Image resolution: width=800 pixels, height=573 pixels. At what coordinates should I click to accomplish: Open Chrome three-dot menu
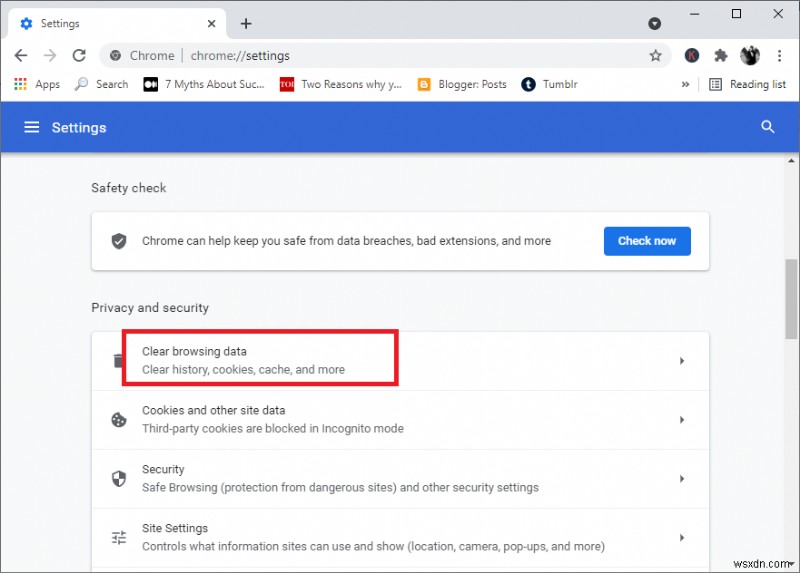(x=778, y=56)
